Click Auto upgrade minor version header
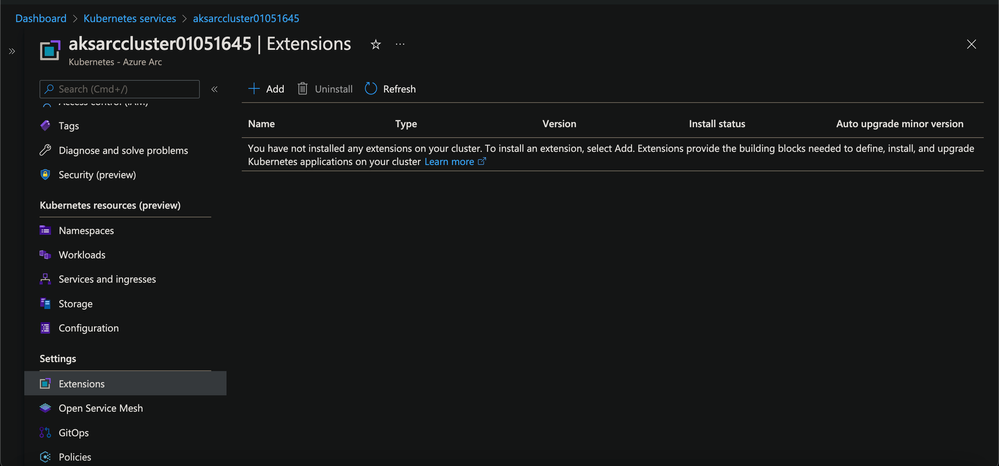 coord(900,124)
